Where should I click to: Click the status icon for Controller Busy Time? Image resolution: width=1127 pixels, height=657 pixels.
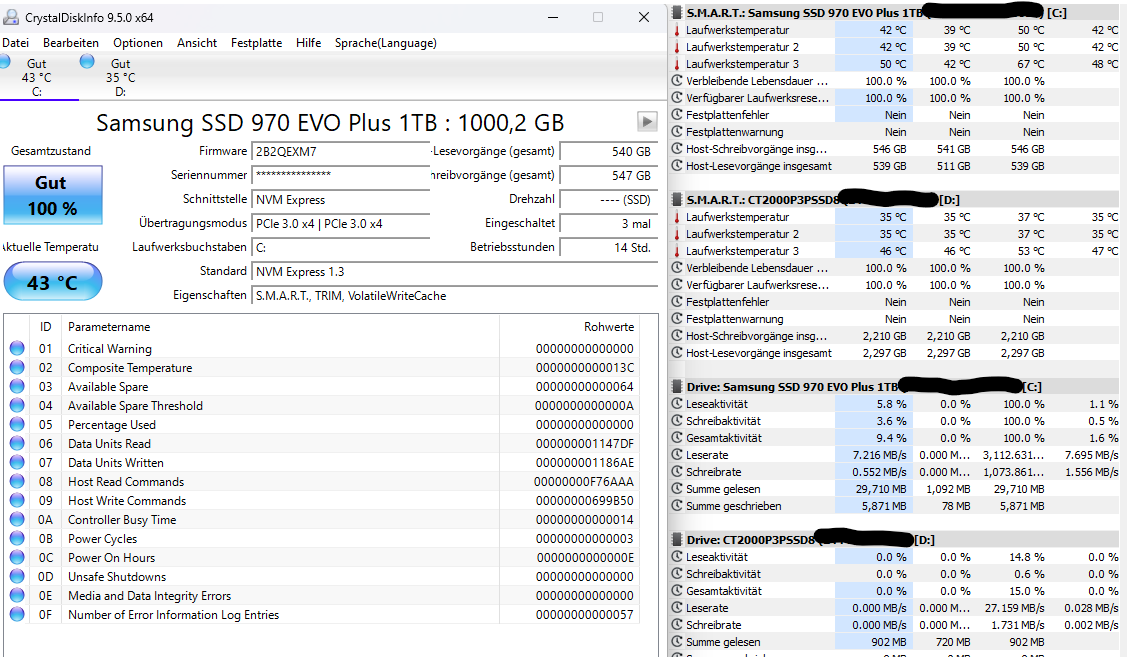pos(17,520)
